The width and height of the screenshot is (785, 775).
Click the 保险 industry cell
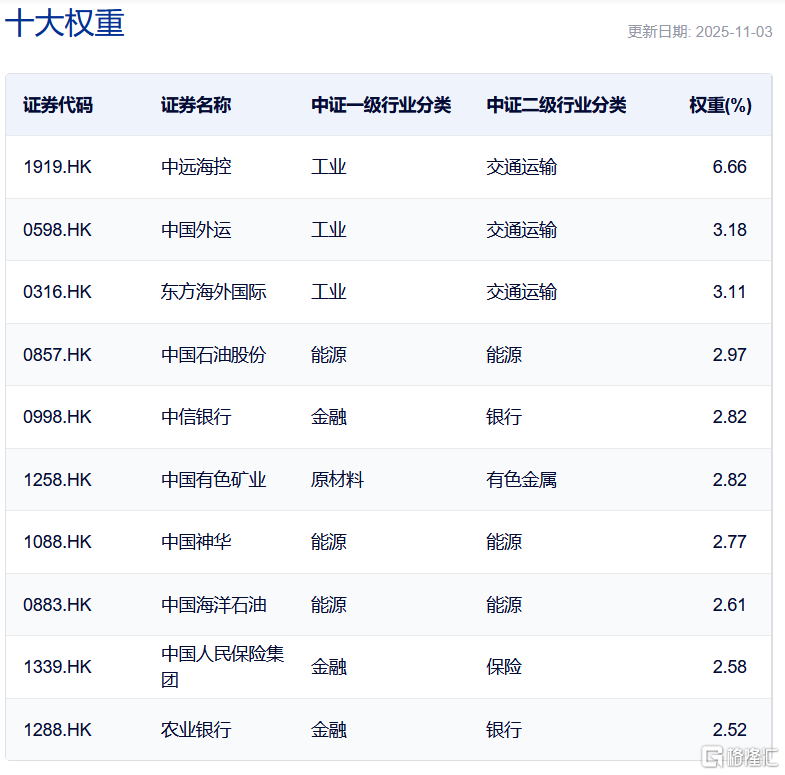(504, 667)
